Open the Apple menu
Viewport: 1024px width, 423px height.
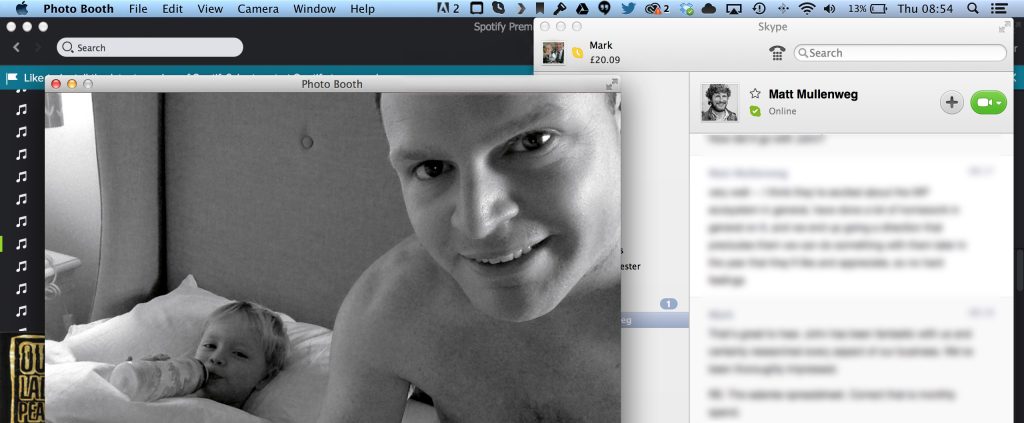21,8
